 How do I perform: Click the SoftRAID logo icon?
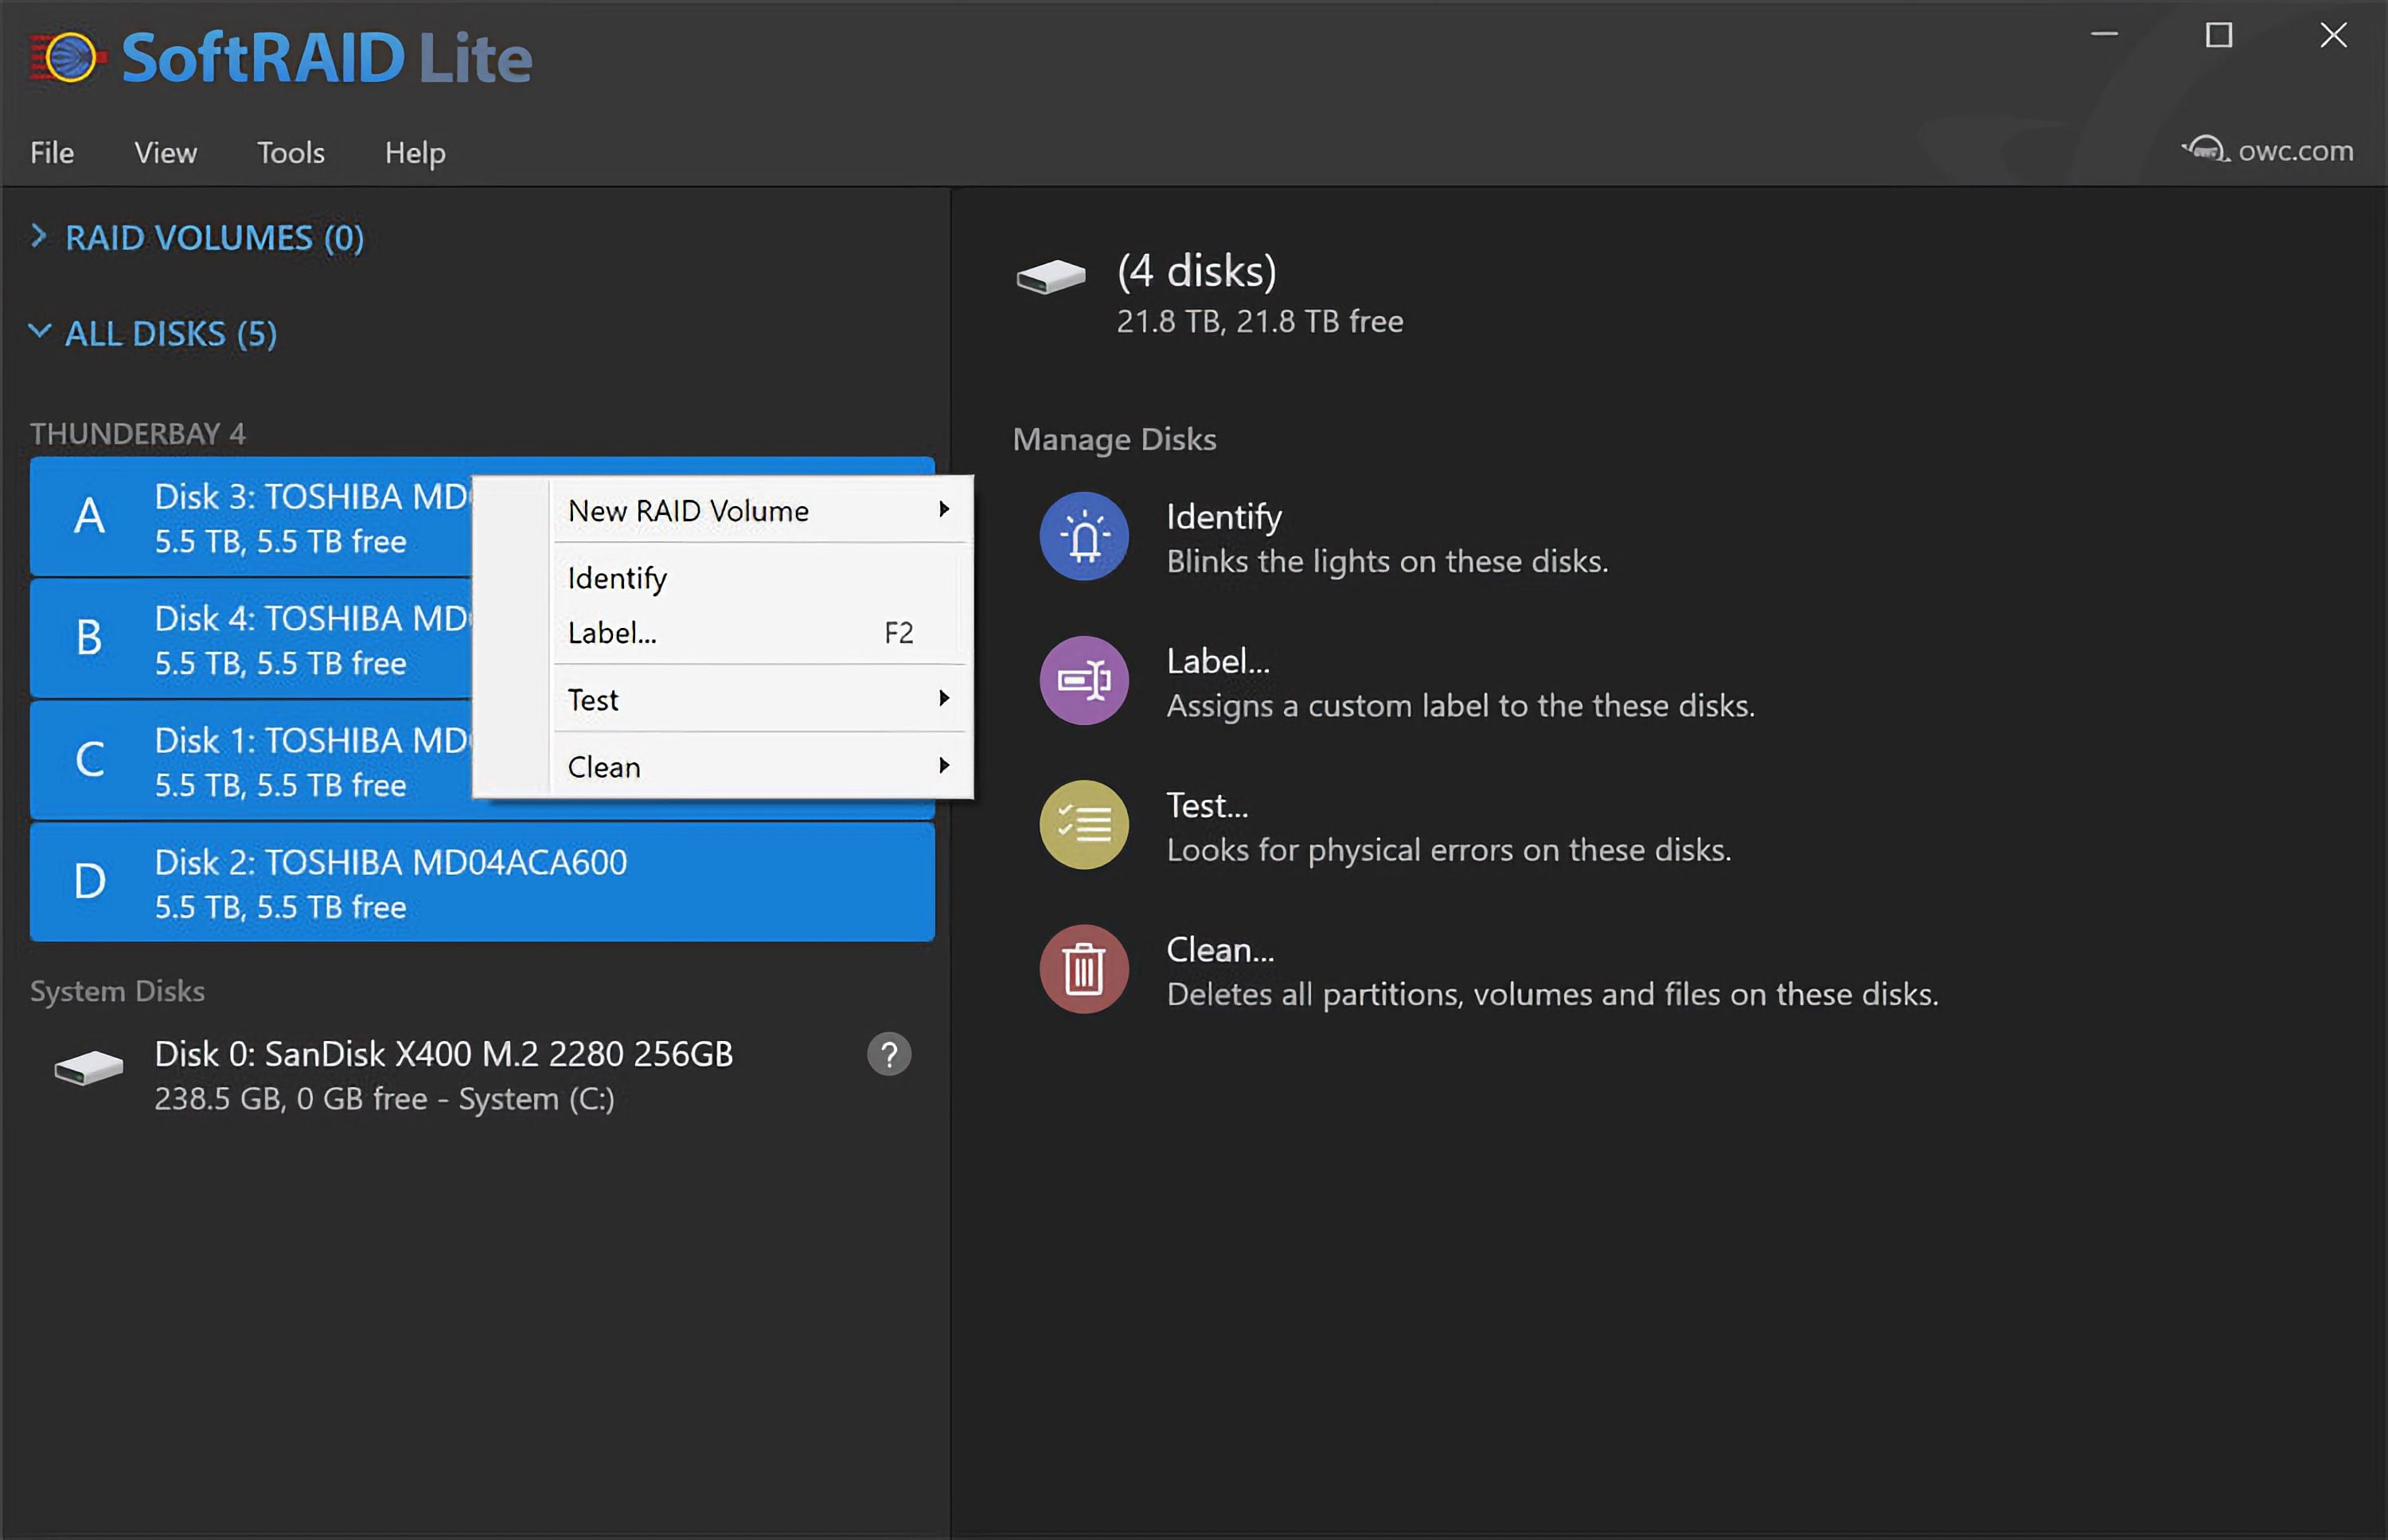click(68, 57)
